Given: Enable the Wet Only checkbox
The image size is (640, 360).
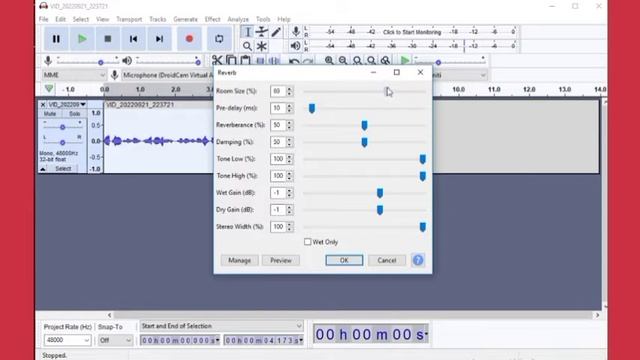Looking at the screenshot, I should (307, 242).
